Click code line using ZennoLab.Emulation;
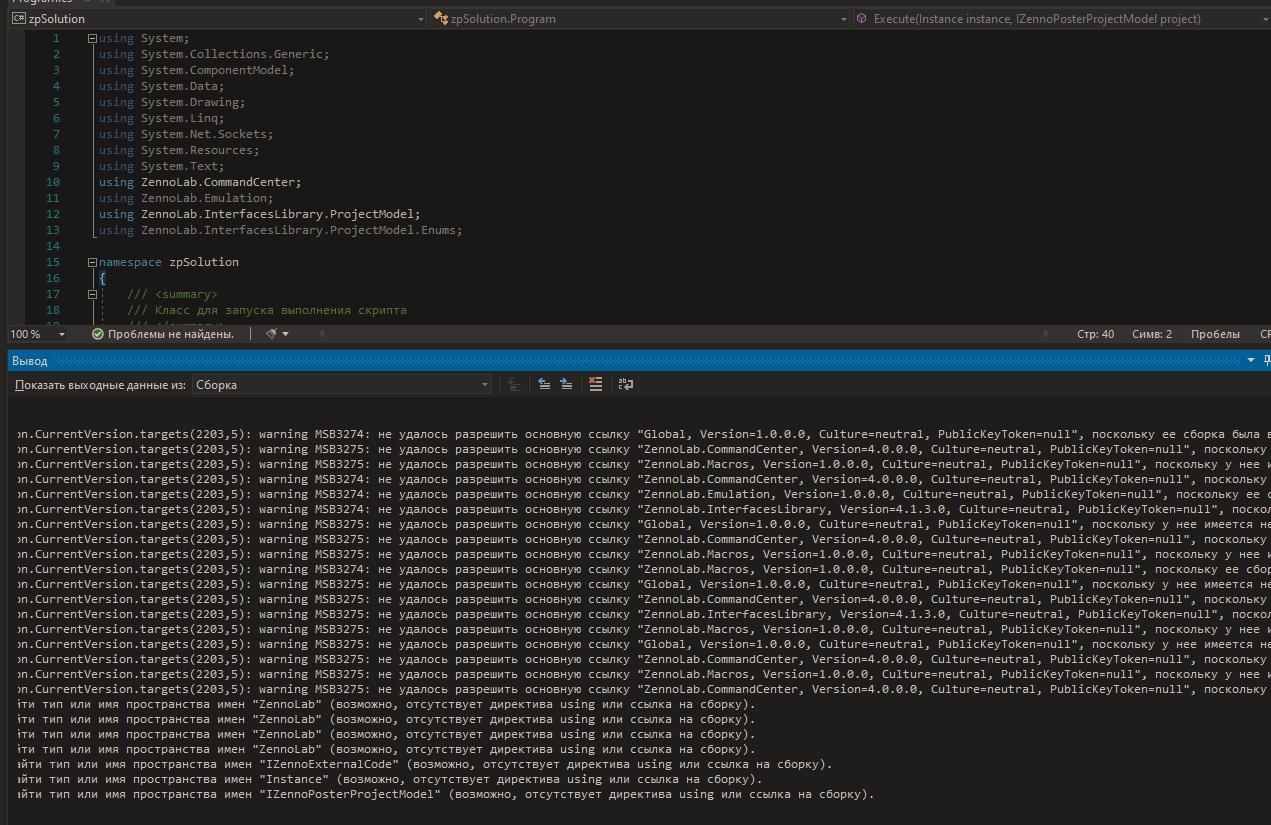This screenshot has width=1271, height=825. [186, 198]
